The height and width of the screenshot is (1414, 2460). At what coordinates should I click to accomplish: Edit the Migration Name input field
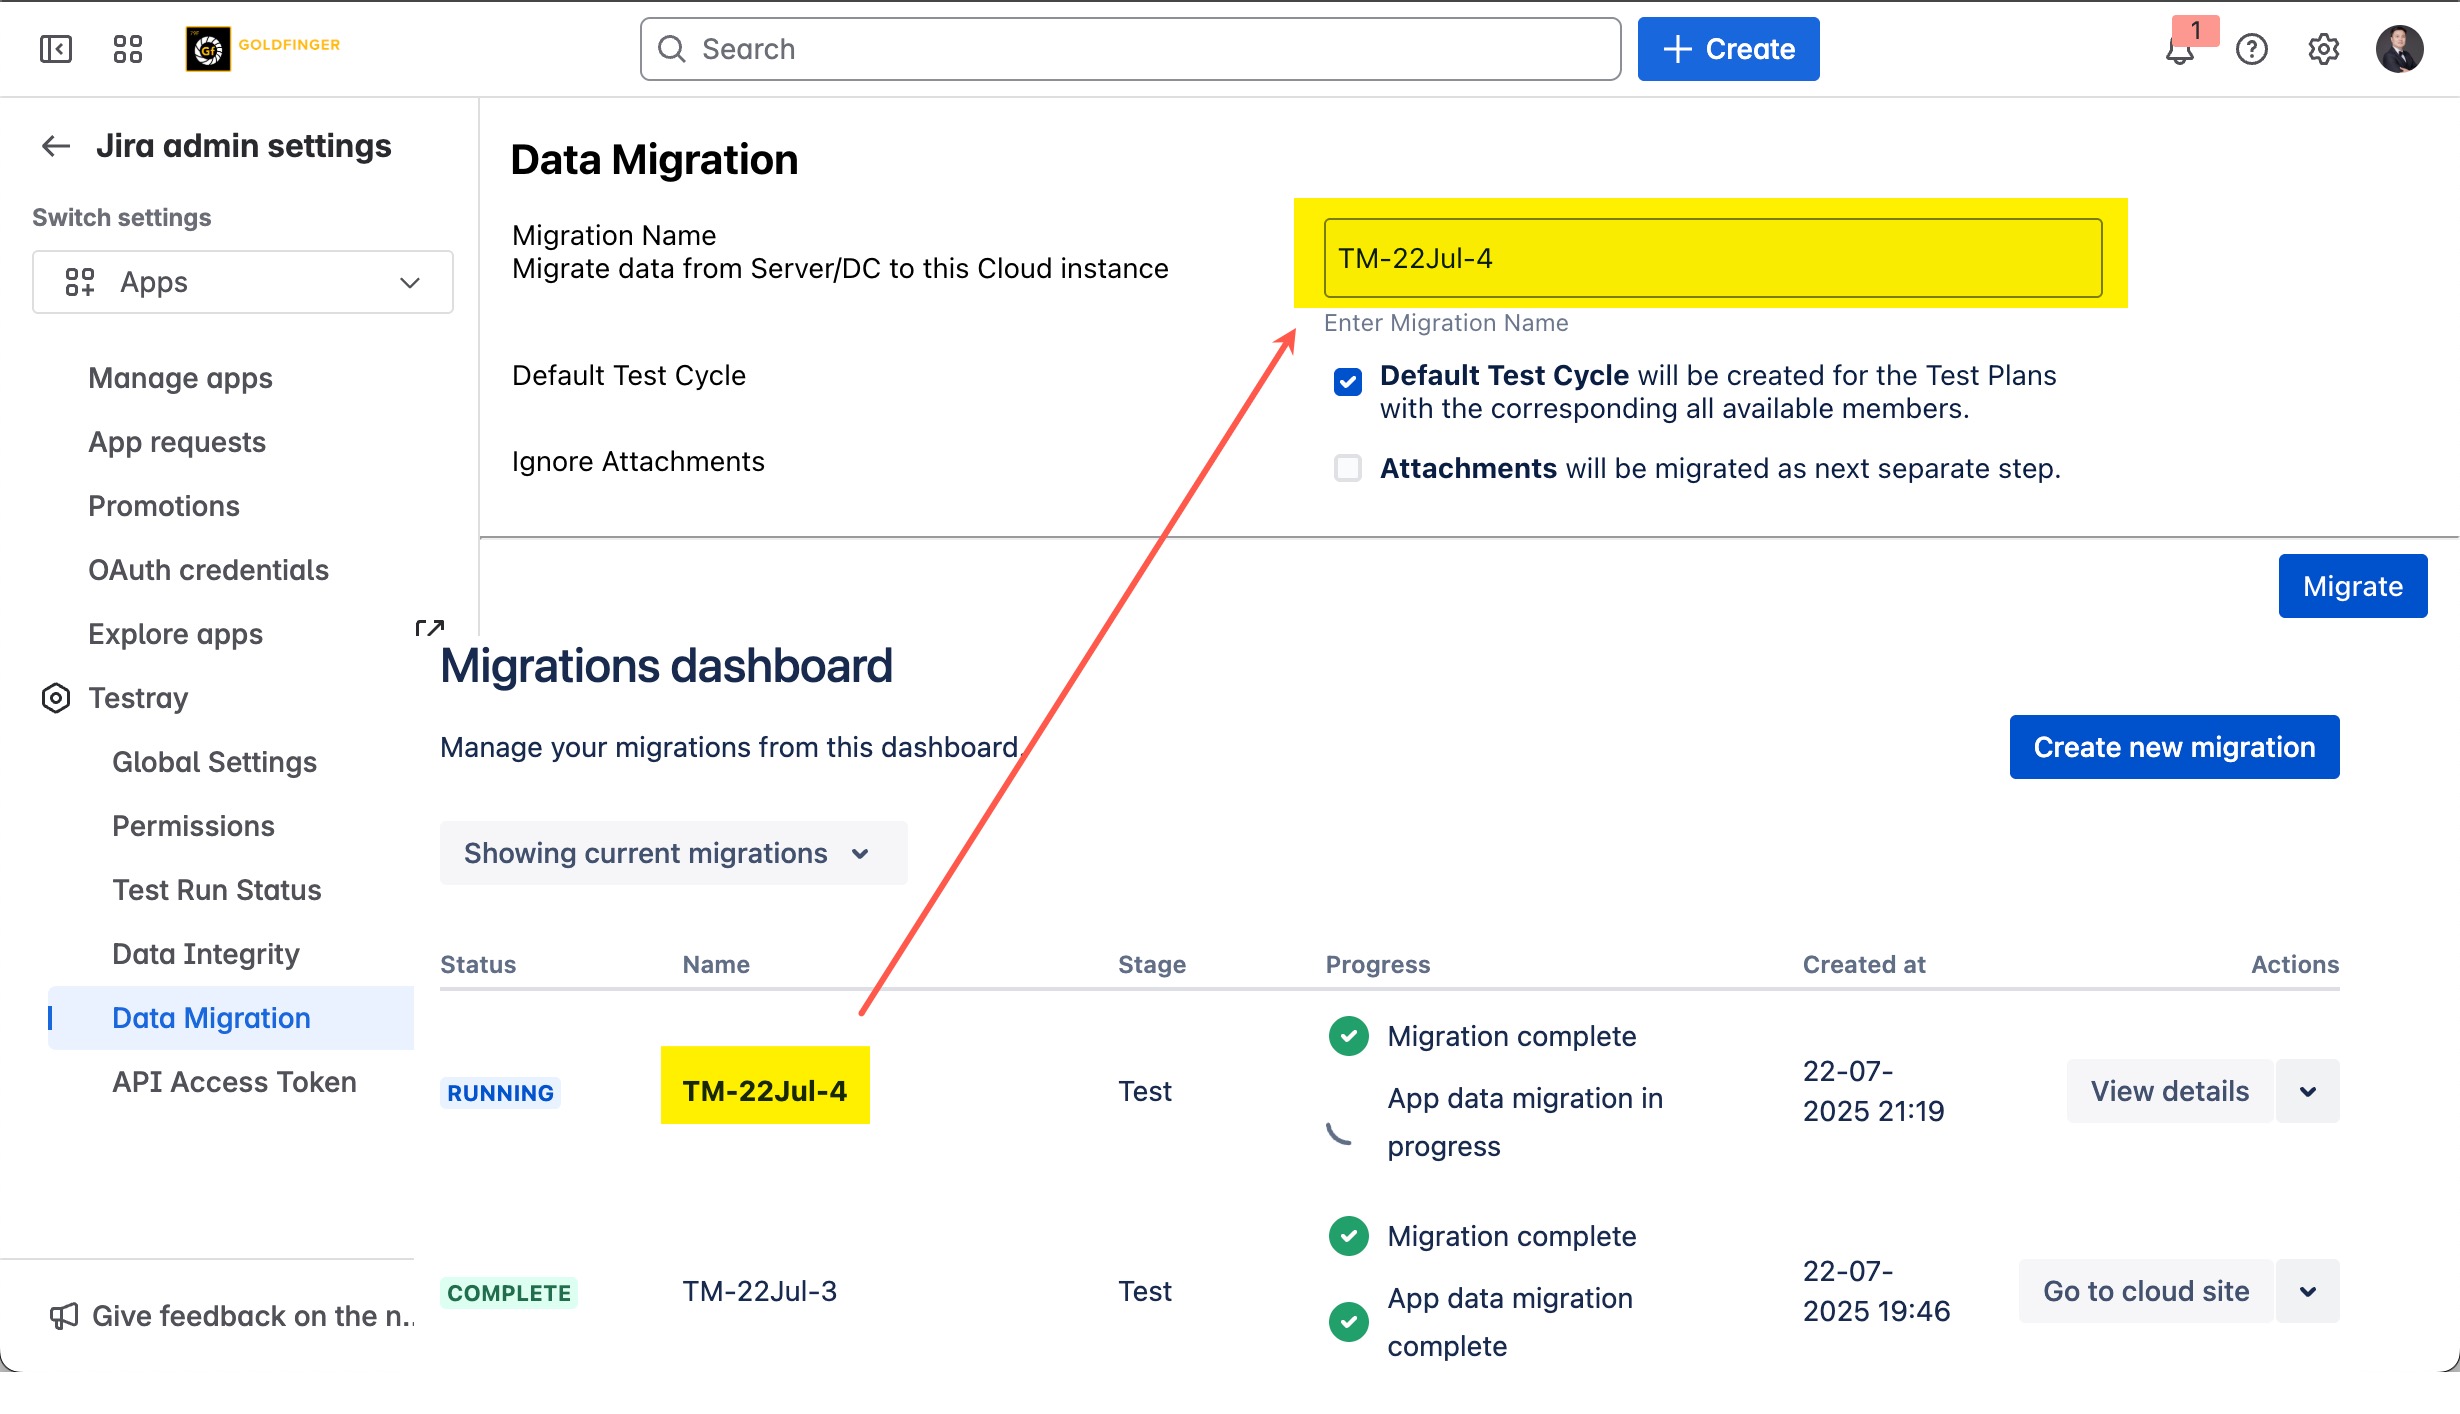point(1712,258)
